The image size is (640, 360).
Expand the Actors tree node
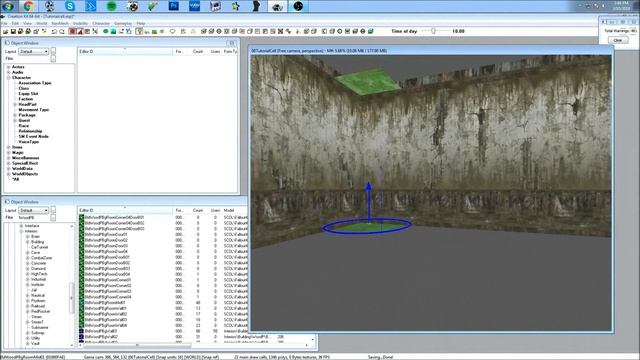(9, 67)
